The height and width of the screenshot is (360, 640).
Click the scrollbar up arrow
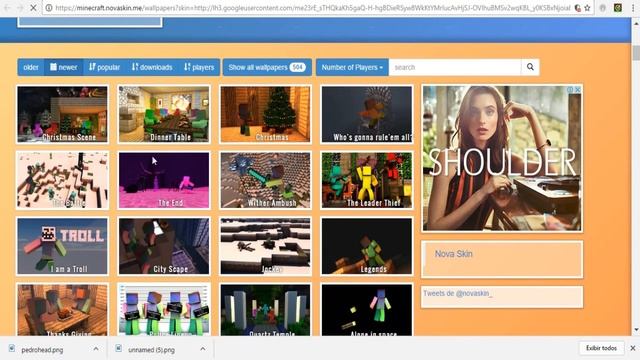[636, 24]
